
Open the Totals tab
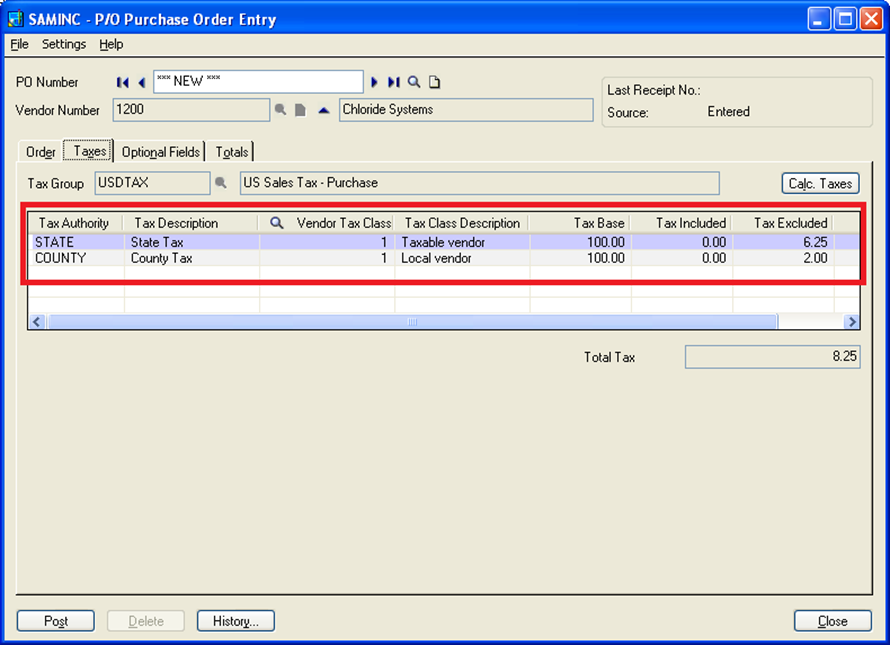(x=232, y=152)
